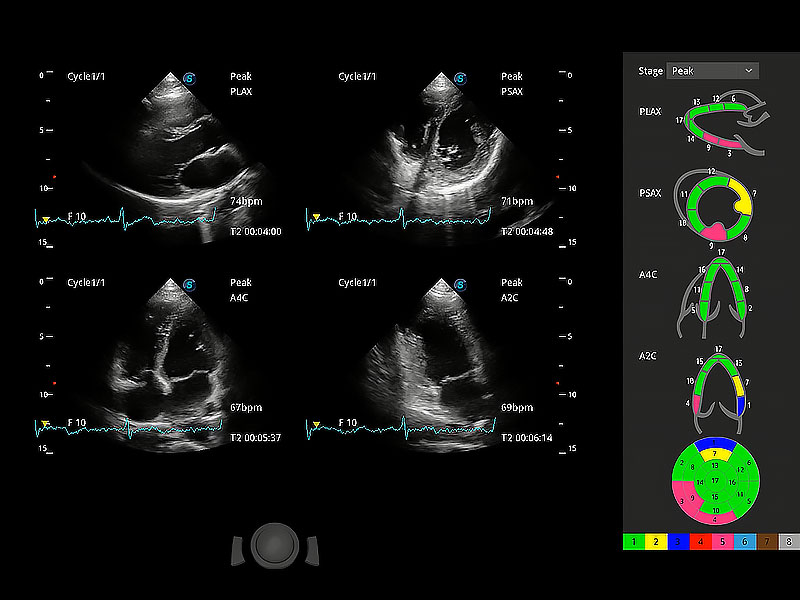Click the probe orientation marker on the PLAX view

(x=188, y=77)
